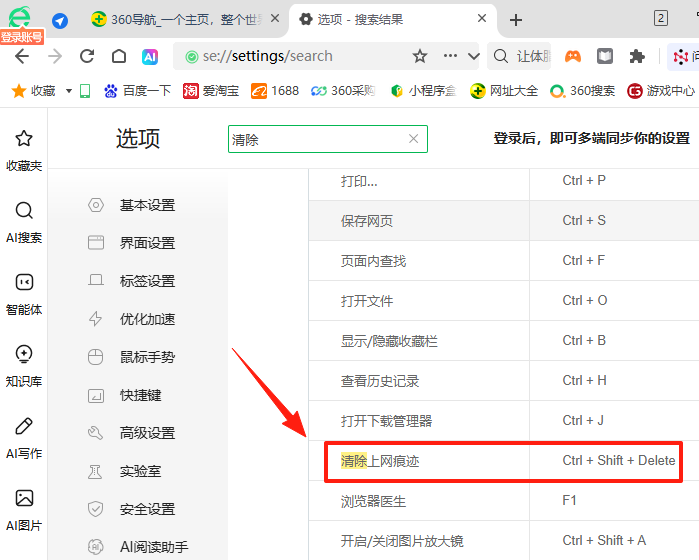Open the tab count icon showing 2
The width and height of the screenshot is (699, 560).
pos(661,18)
